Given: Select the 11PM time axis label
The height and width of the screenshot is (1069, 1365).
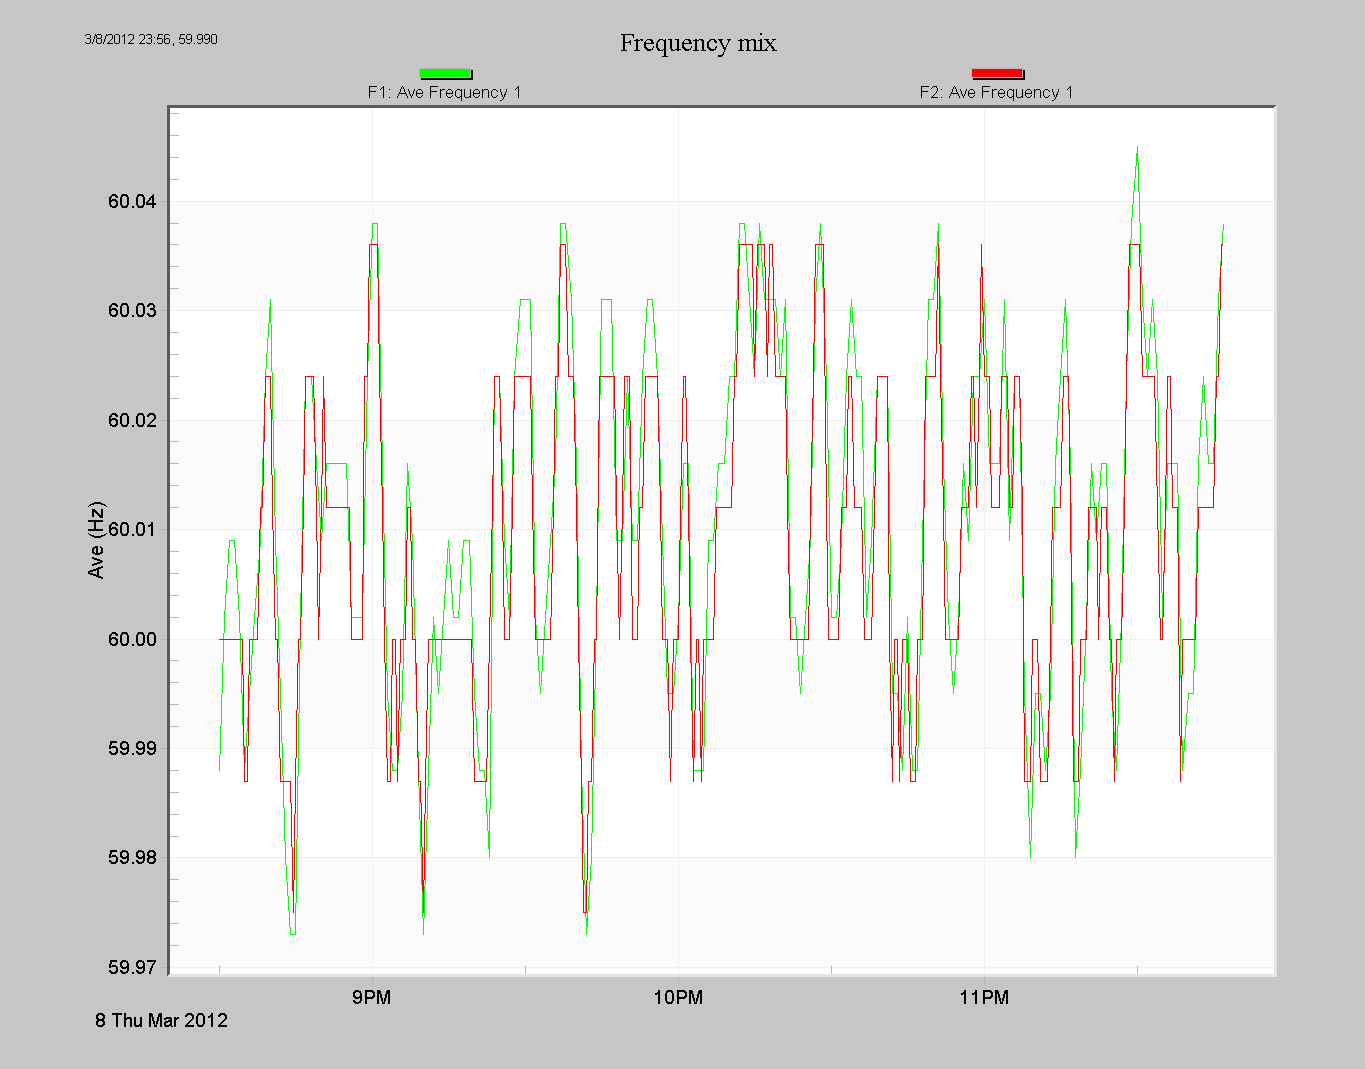Looking at the screenshot, I should click(985, 997).
